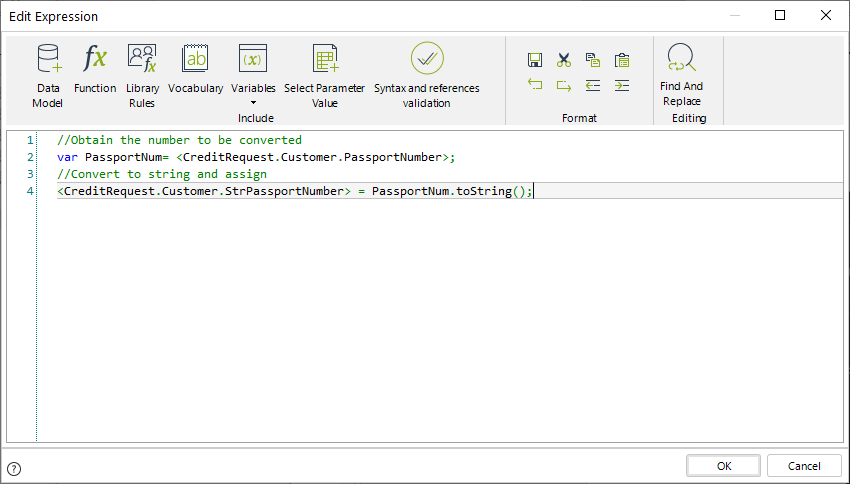This screenshot has width=850, height=484.
Task: Insert a Function via fx icon
Action: tap(95, 69)
